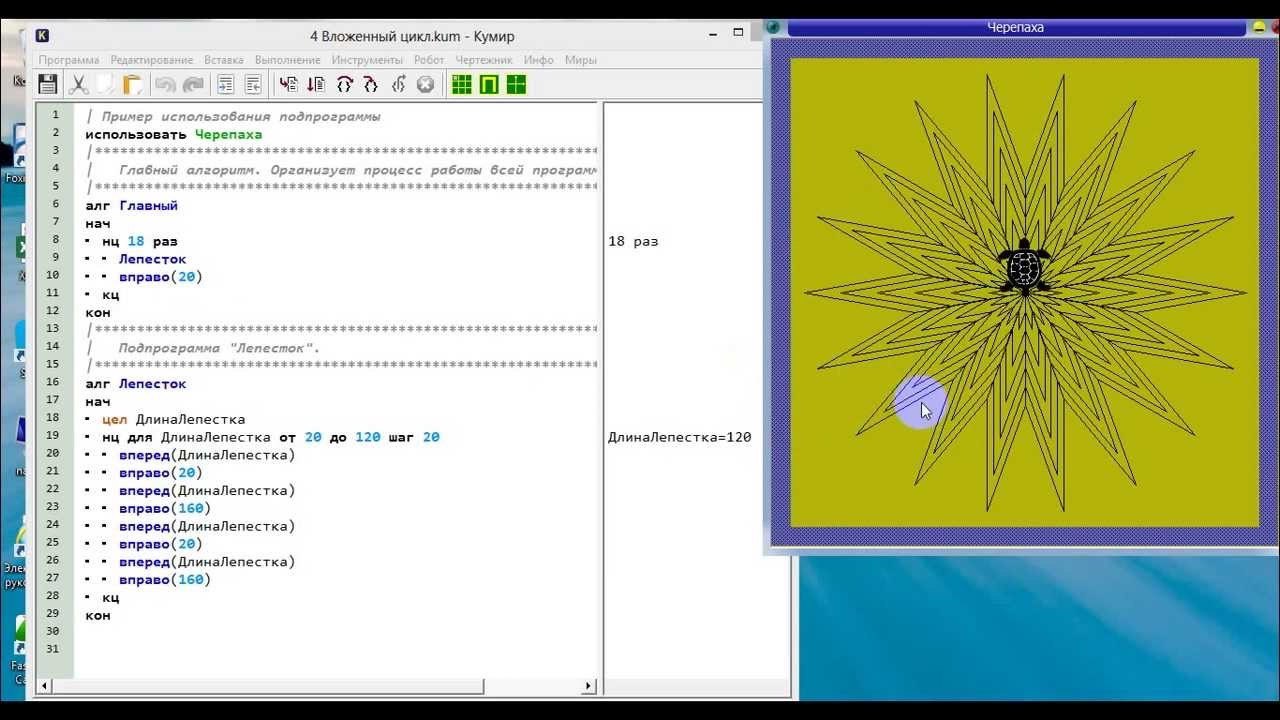The width and height of the screenshot is (1280, 720).
Task: Click the last green crosshair grid icon
Action: click(x=516, y=84)
